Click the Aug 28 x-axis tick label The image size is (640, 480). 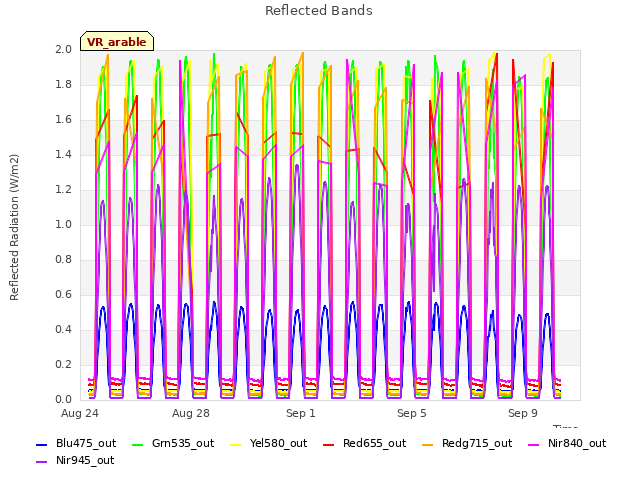pyautogui.click(x=191, y=413)
